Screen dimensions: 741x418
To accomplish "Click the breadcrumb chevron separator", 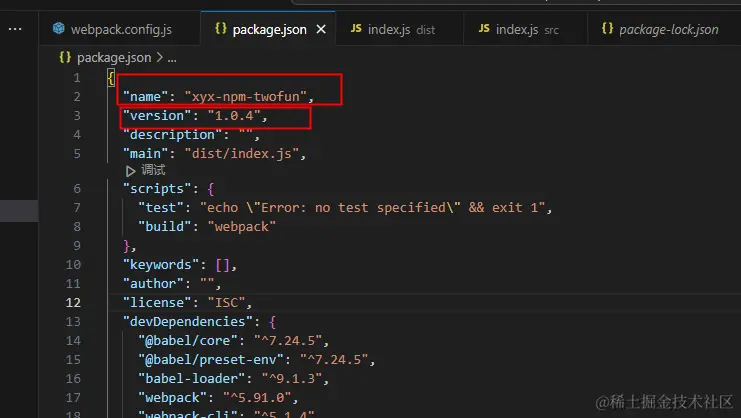I will [x=159, y=58].
